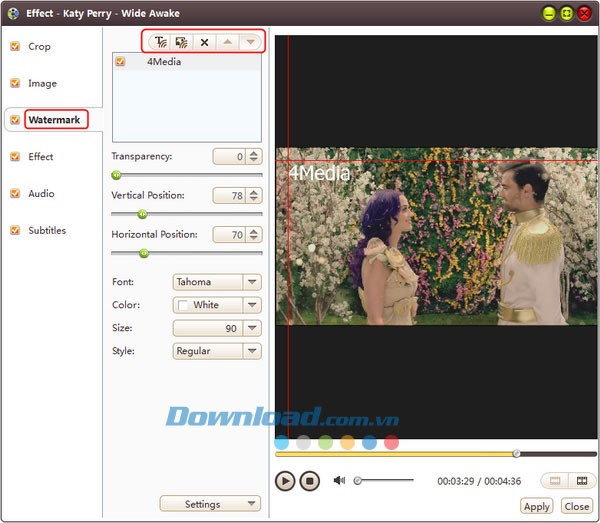This screenshot has height=523, width=600.
Task: Open the Image tab
Action: point(42,83)
